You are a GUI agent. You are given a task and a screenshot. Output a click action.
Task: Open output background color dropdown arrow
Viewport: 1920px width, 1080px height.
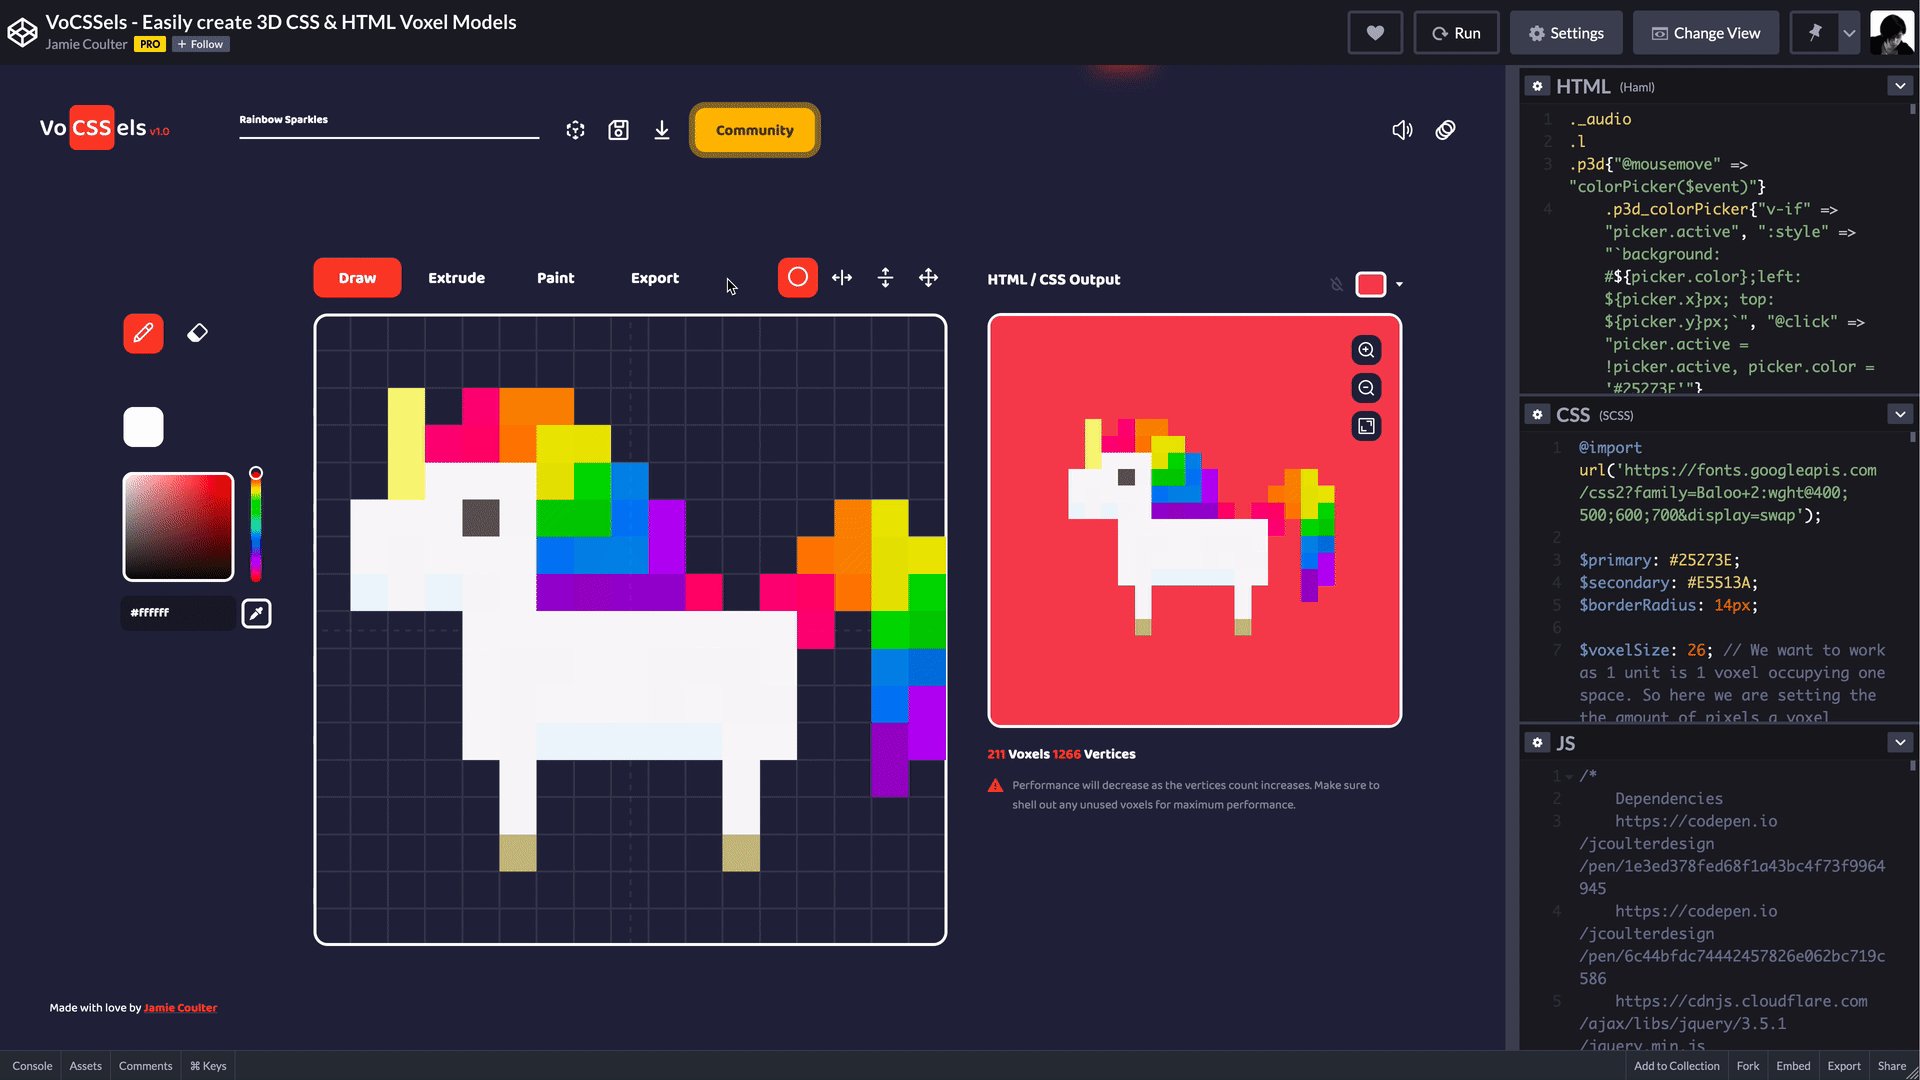1399,285
